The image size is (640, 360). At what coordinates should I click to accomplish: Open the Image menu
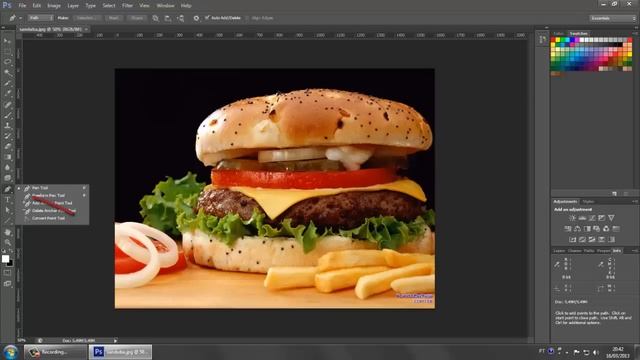click(x=54, y=6)
